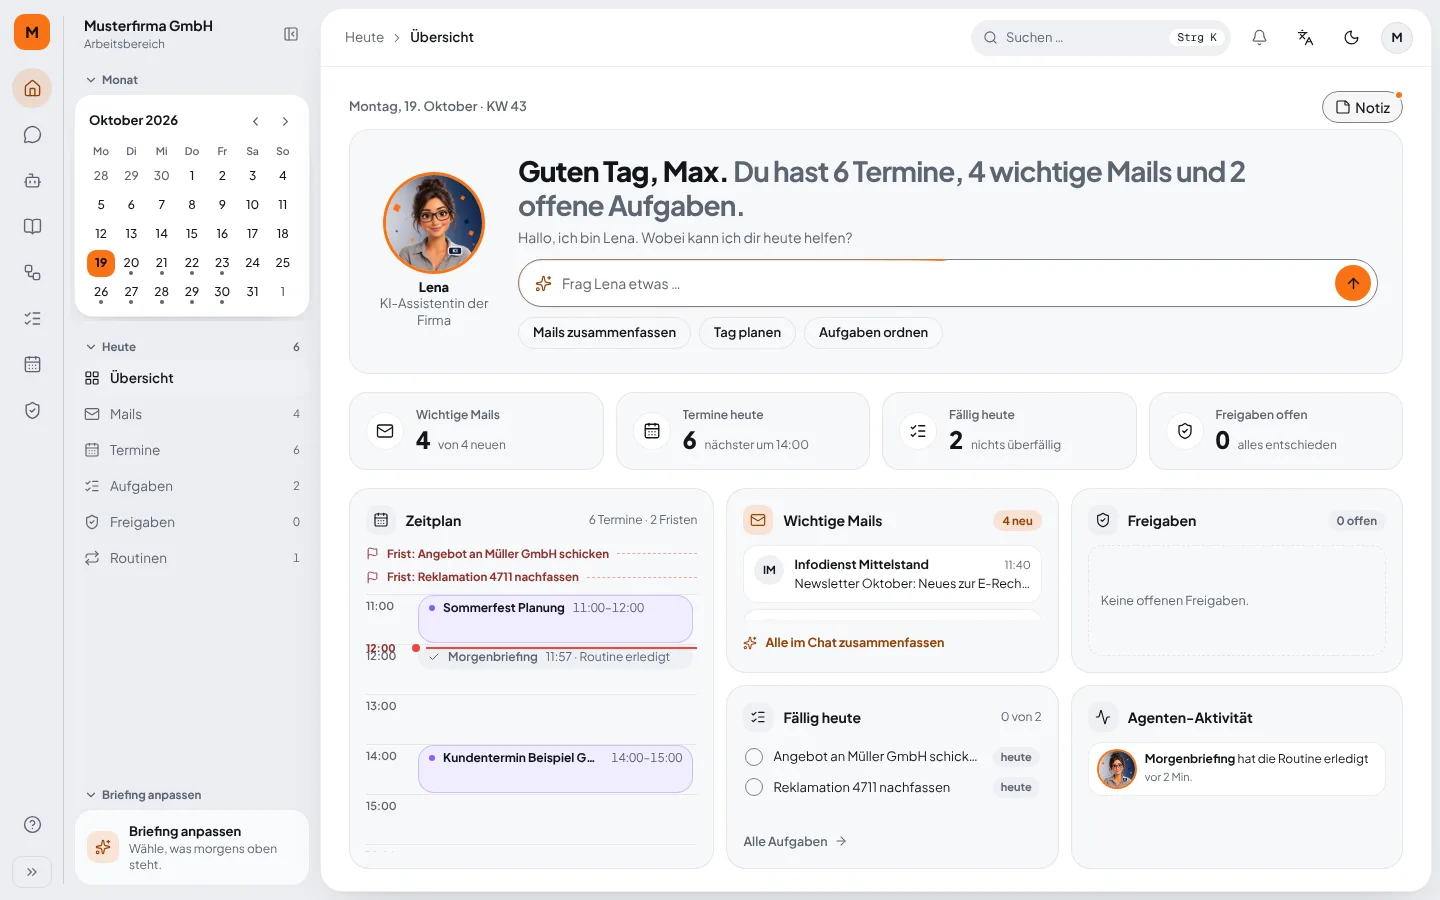Open the tasks checklist icon in the rail
Image resolution: width=1440 pixels, height=900 pixels.
click(32, 318)
